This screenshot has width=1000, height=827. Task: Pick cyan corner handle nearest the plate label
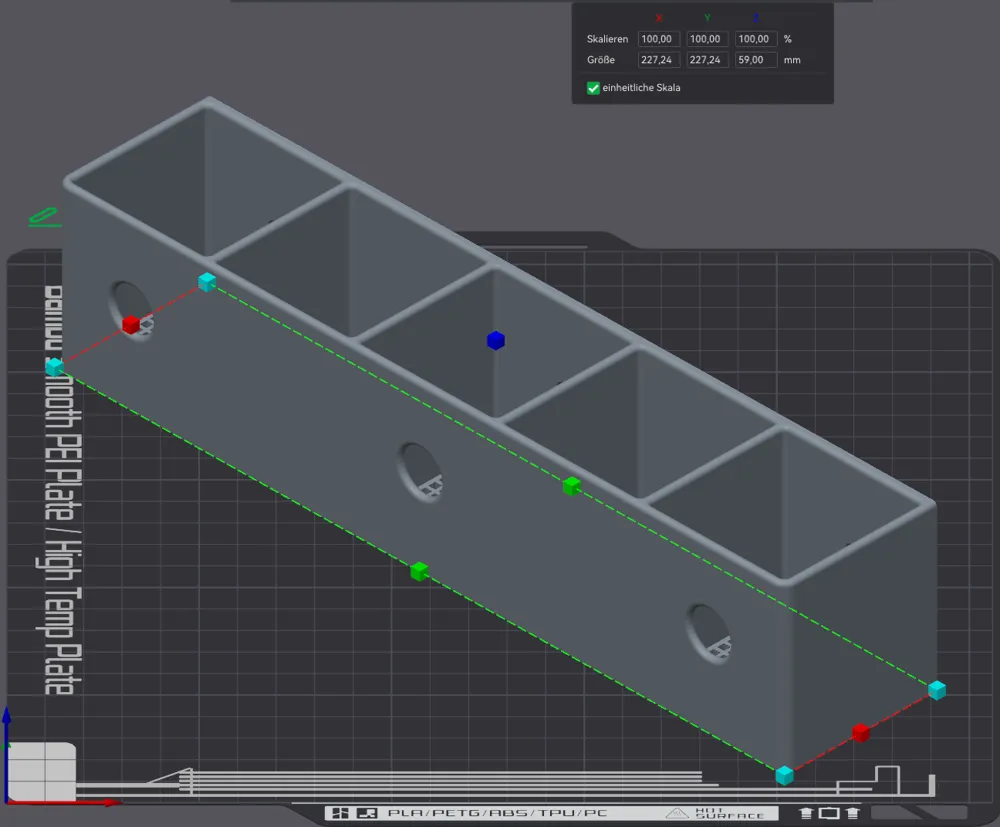(54, 367)
